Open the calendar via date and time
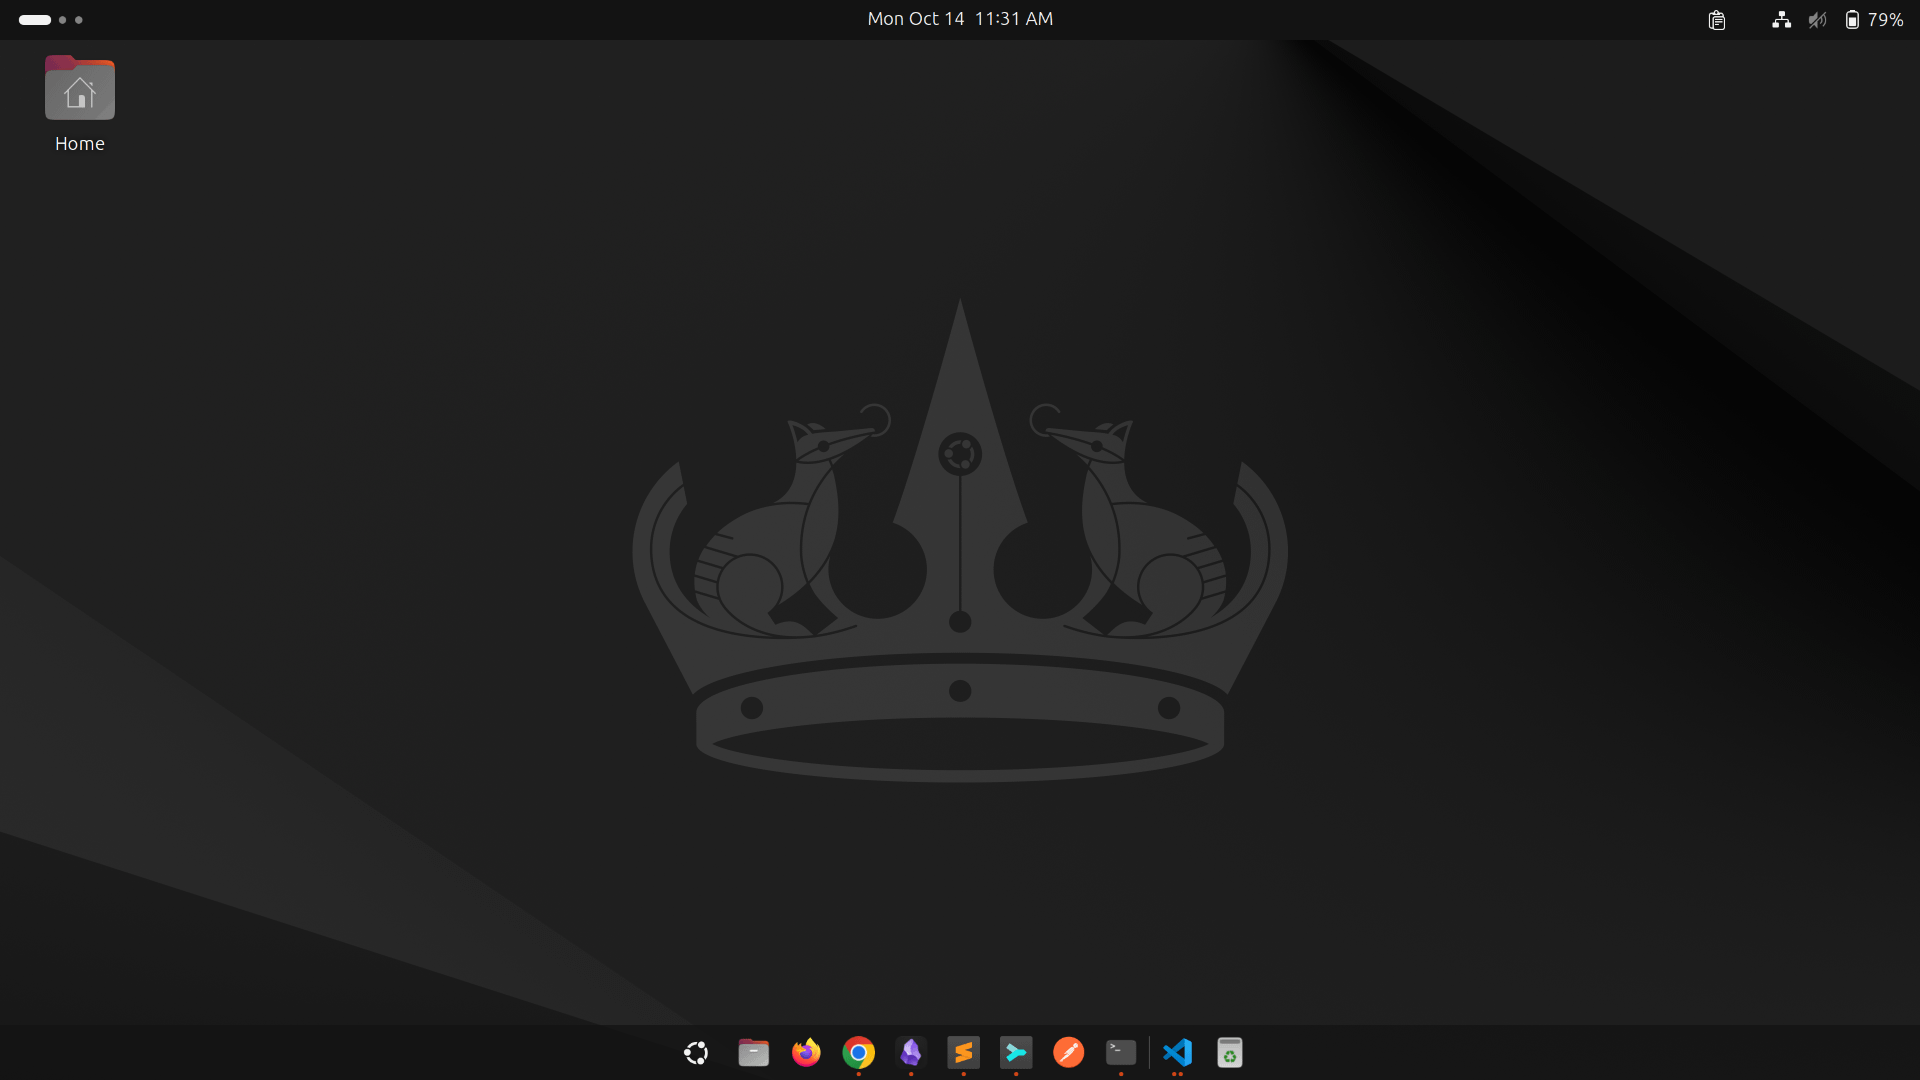Viewport: 1920px width, 1080px height. [x=960, y=19]
